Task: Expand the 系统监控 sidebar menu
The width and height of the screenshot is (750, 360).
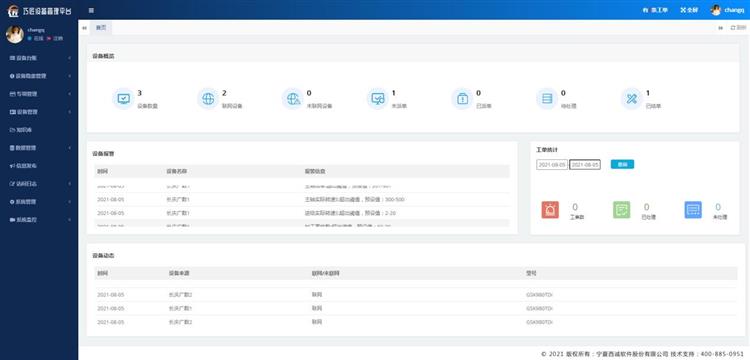Action: click(x=39, y=220)
